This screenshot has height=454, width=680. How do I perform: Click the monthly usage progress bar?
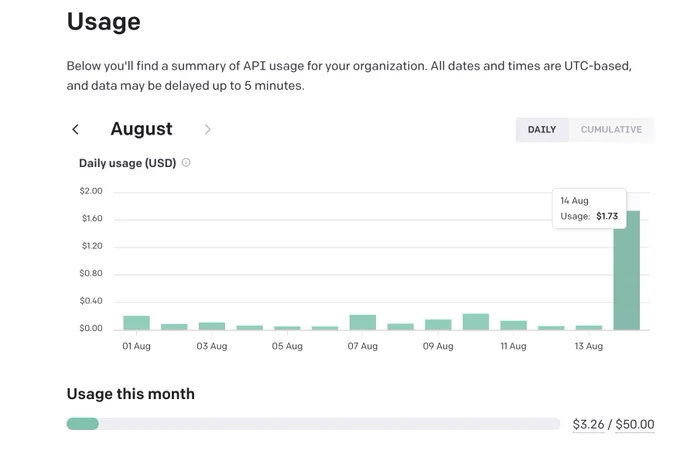[x=313, y=424]
